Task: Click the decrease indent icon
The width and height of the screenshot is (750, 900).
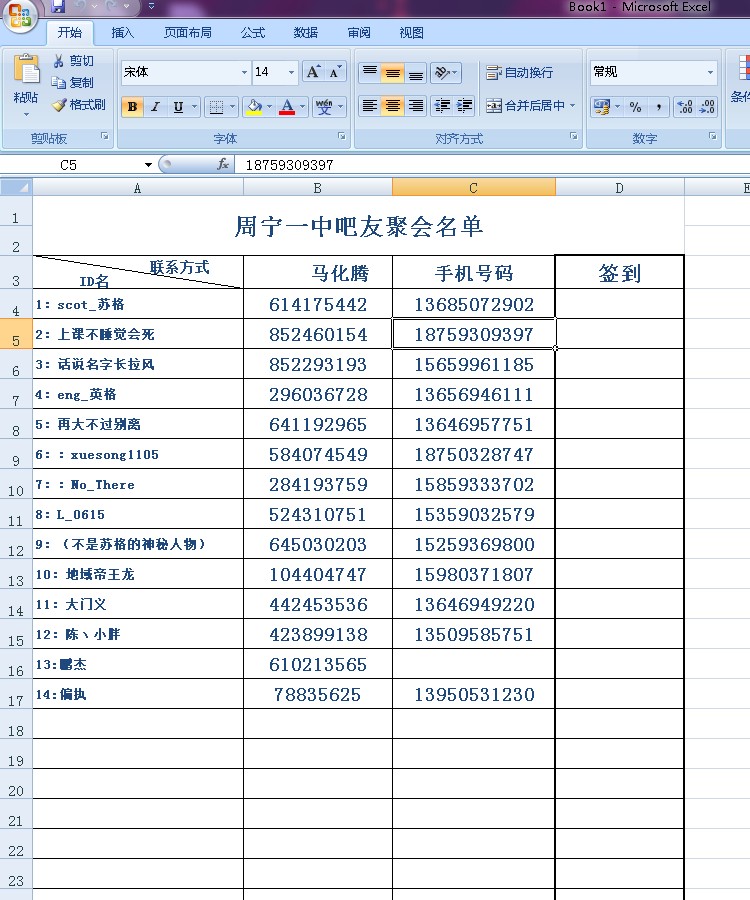Action: (x=442, y=106)
